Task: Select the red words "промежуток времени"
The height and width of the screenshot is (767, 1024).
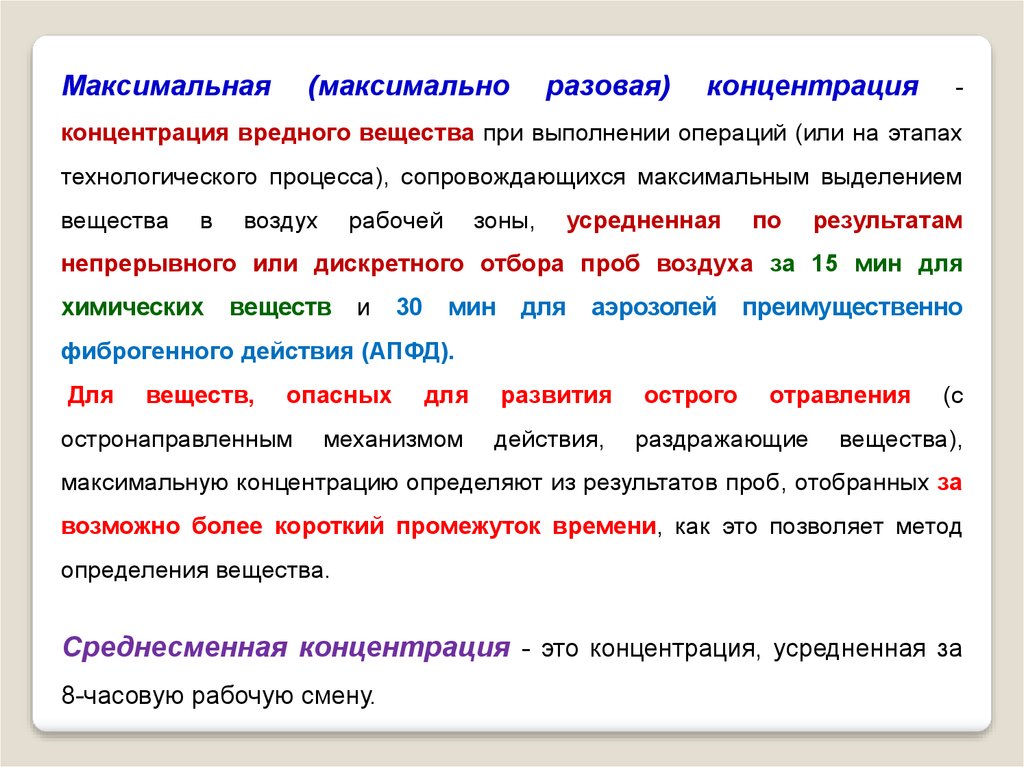Action: tap(526, 527)
